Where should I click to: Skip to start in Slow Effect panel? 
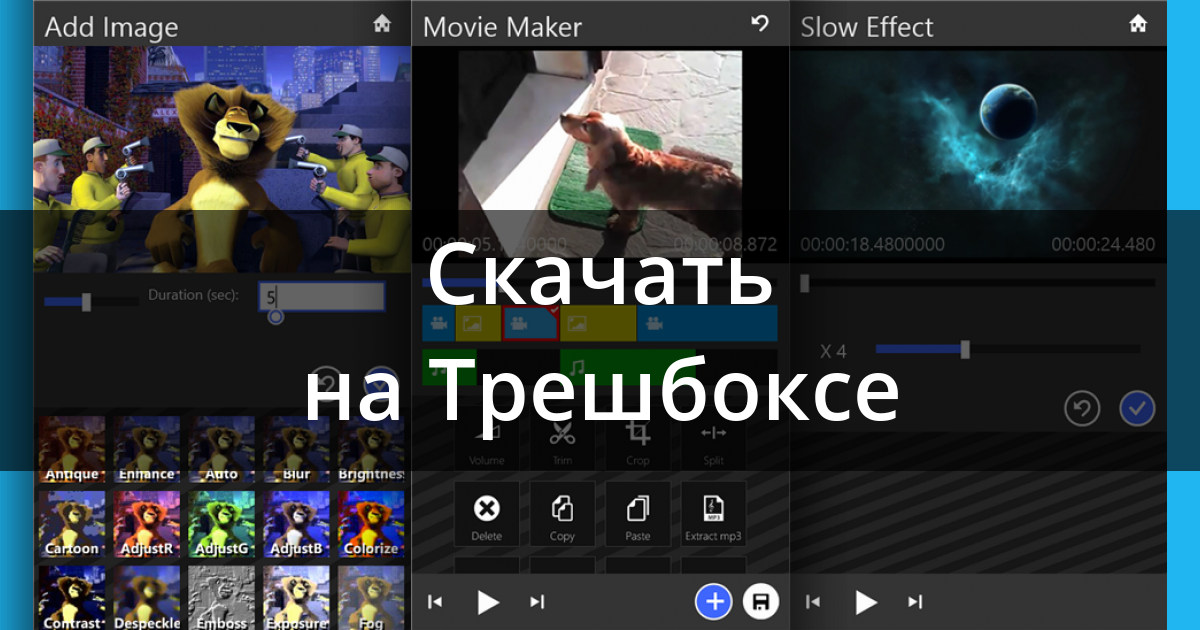click(813, 601)
